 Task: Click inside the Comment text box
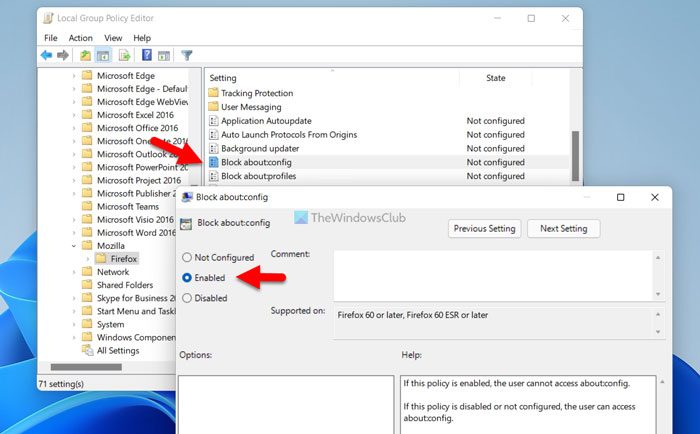pyautogui.click(x=493, y=275)
